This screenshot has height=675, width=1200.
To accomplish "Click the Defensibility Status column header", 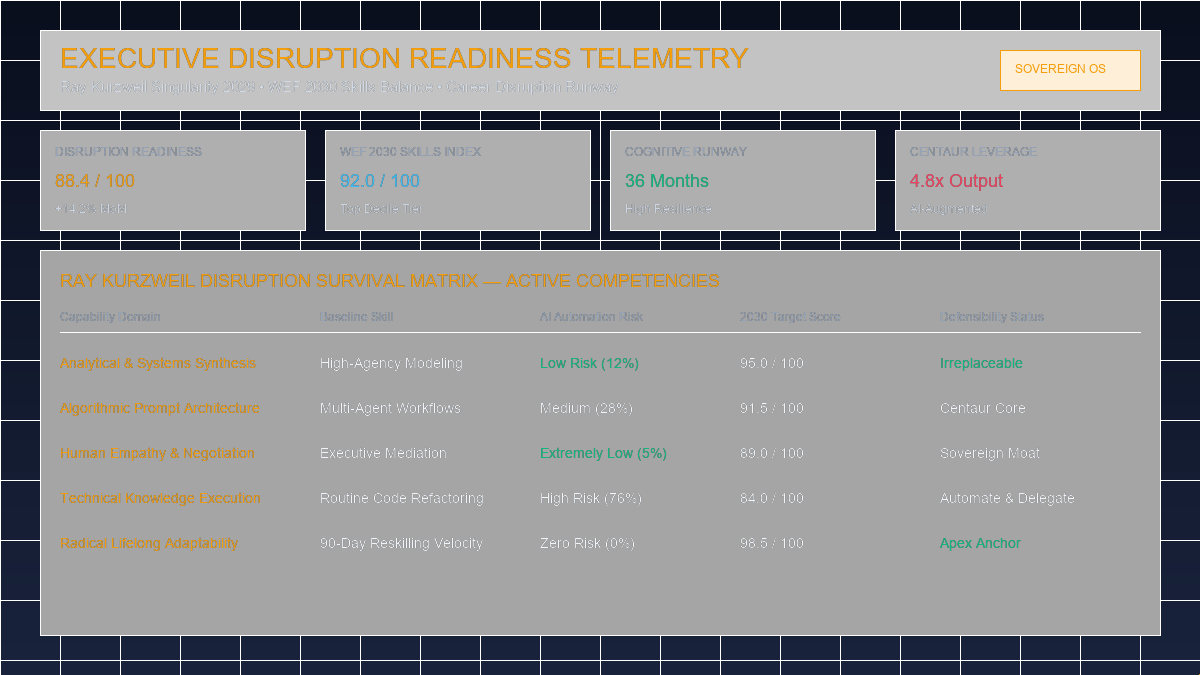I will (992, 317).
